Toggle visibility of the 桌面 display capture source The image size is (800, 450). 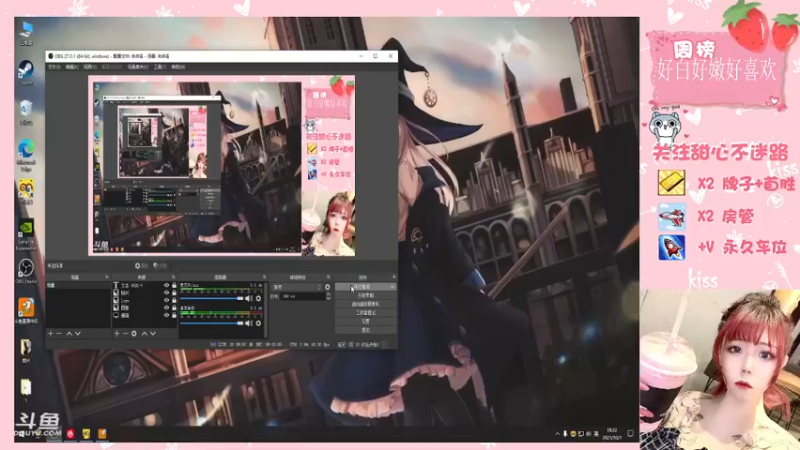coord(166,315)
